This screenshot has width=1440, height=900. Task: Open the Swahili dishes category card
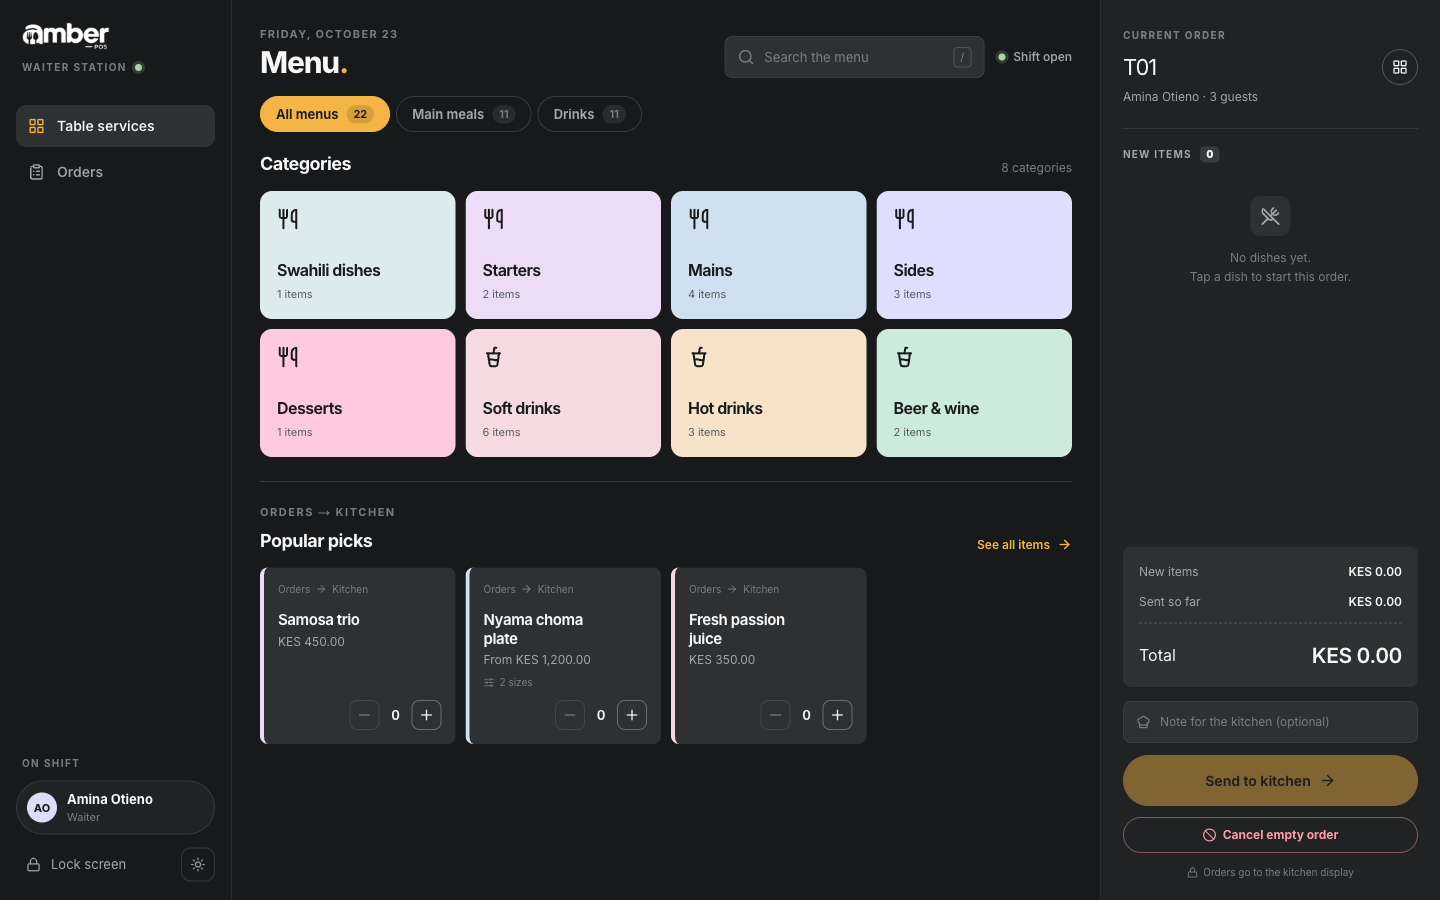357,255
